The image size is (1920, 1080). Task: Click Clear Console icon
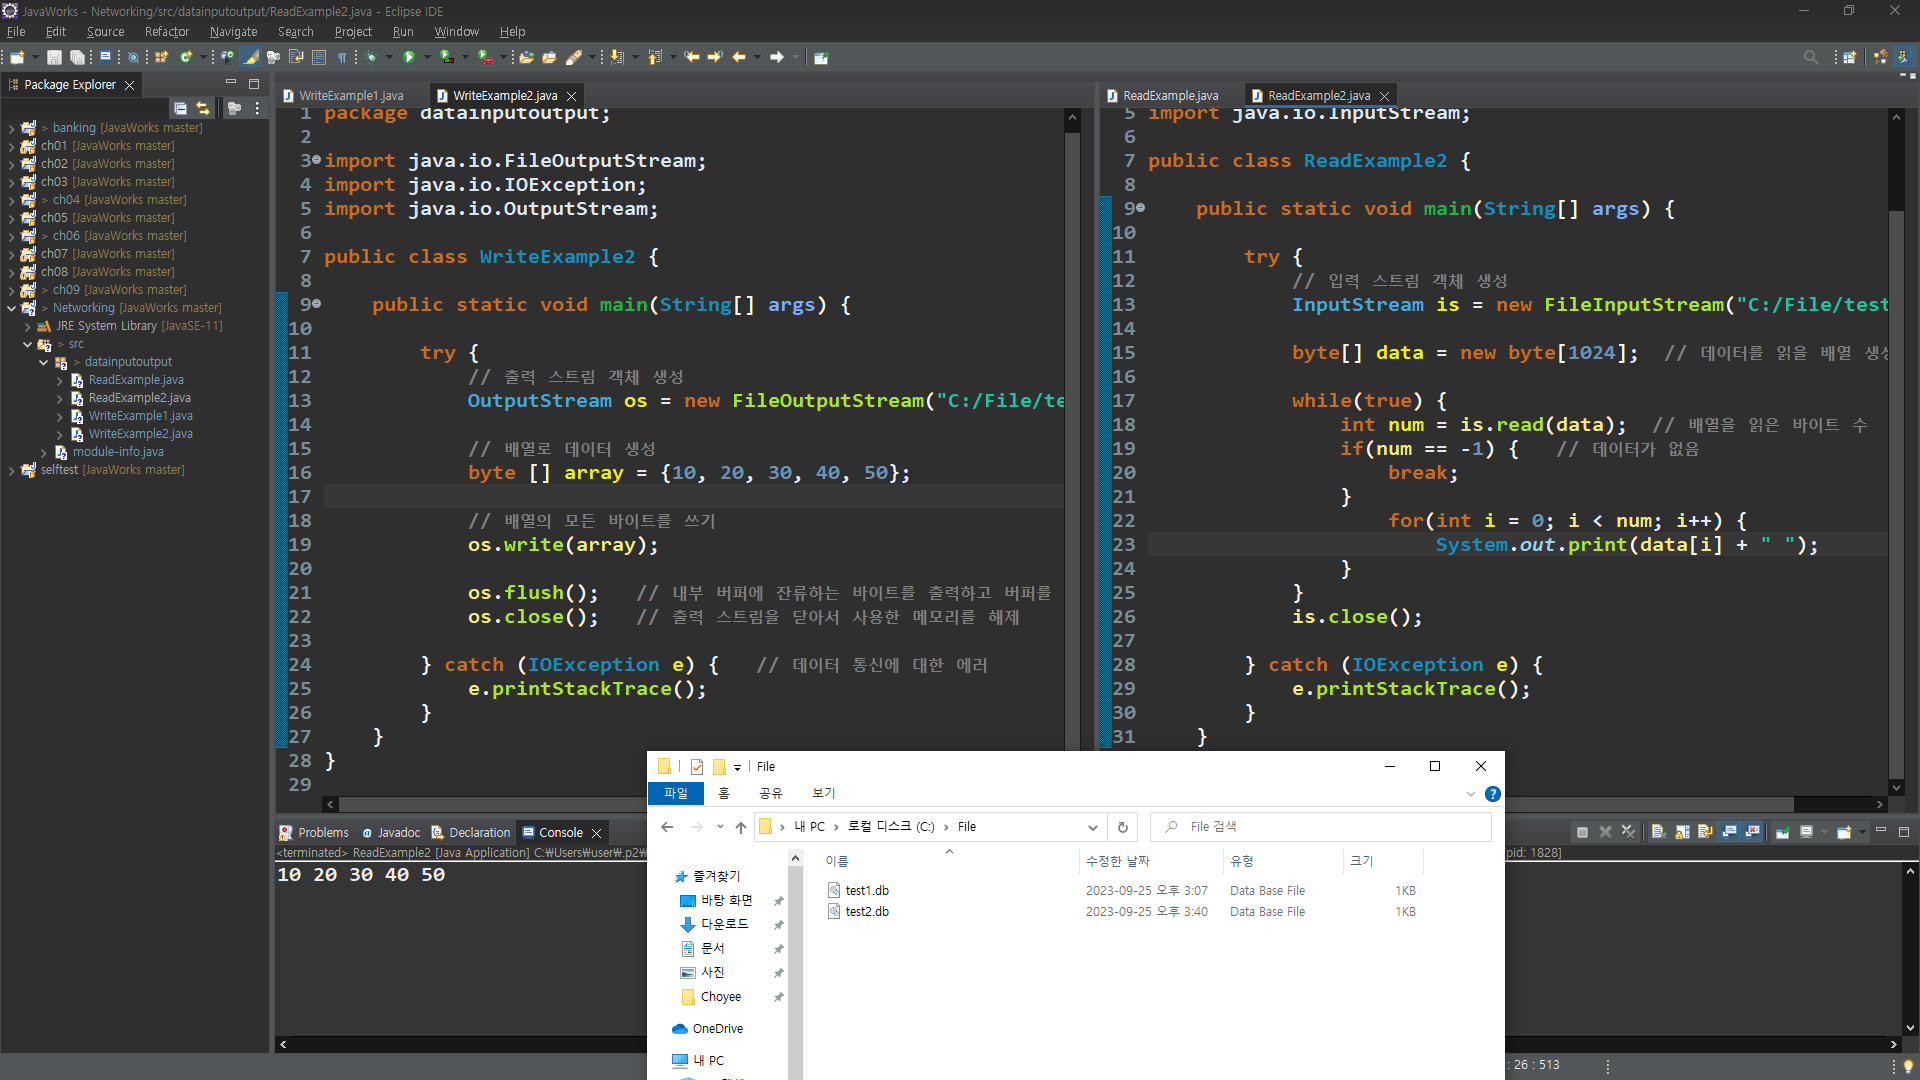click(x=1658, y=832)
